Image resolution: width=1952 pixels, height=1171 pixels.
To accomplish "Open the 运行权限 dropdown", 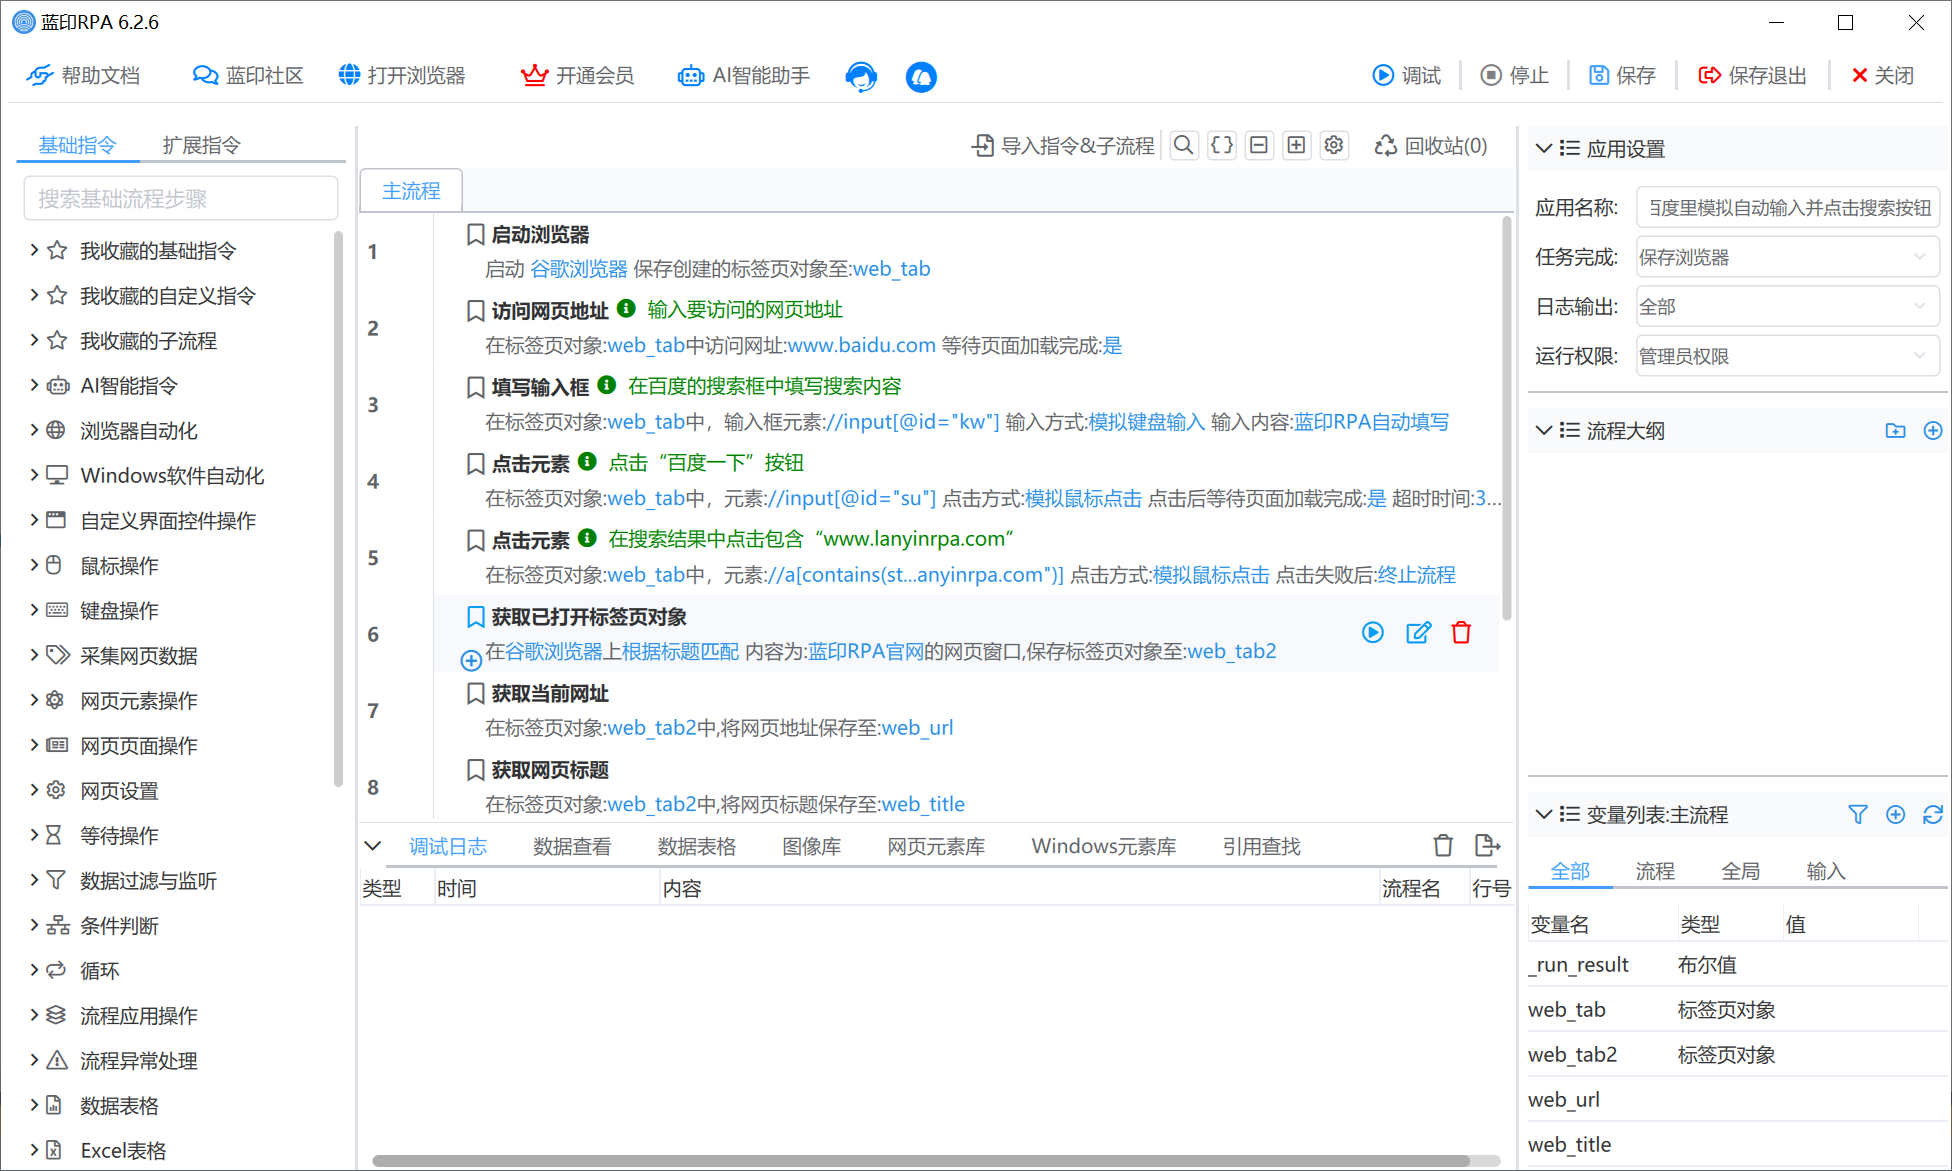I will coord(1787,357).
